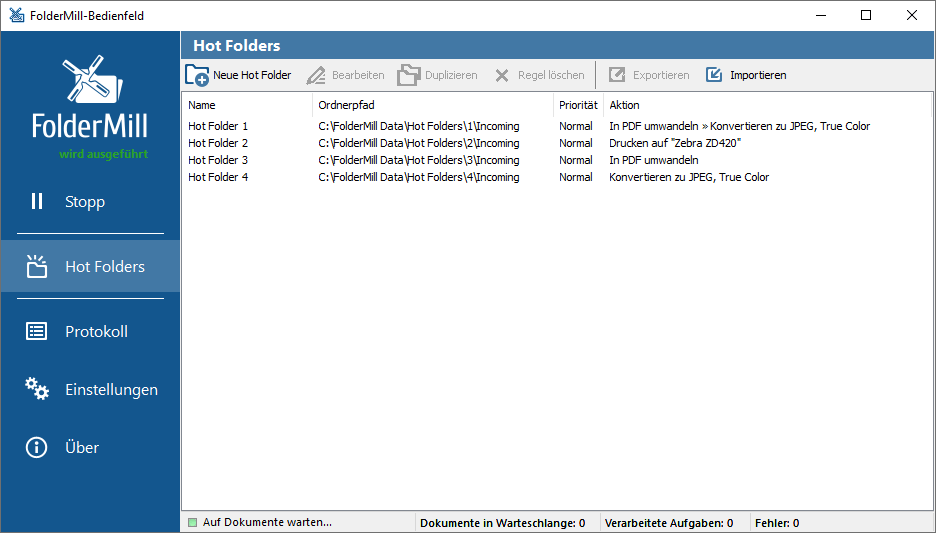936x533 pixels.
Task: Click the Exportieren icon
Action: [x=617, y=75]
